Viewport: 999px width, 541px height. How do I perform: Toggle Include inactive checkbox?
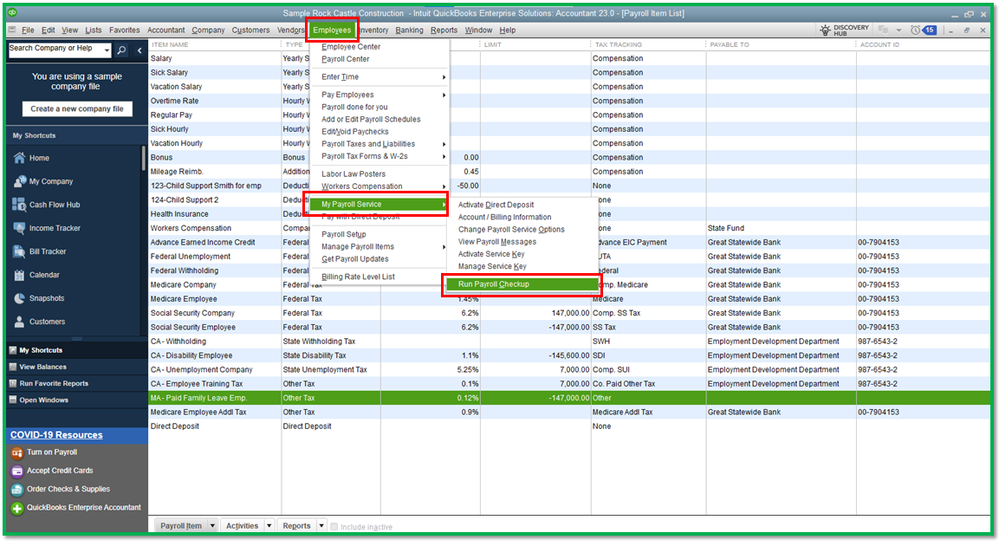pyautogui.click(x=334, y=526)
